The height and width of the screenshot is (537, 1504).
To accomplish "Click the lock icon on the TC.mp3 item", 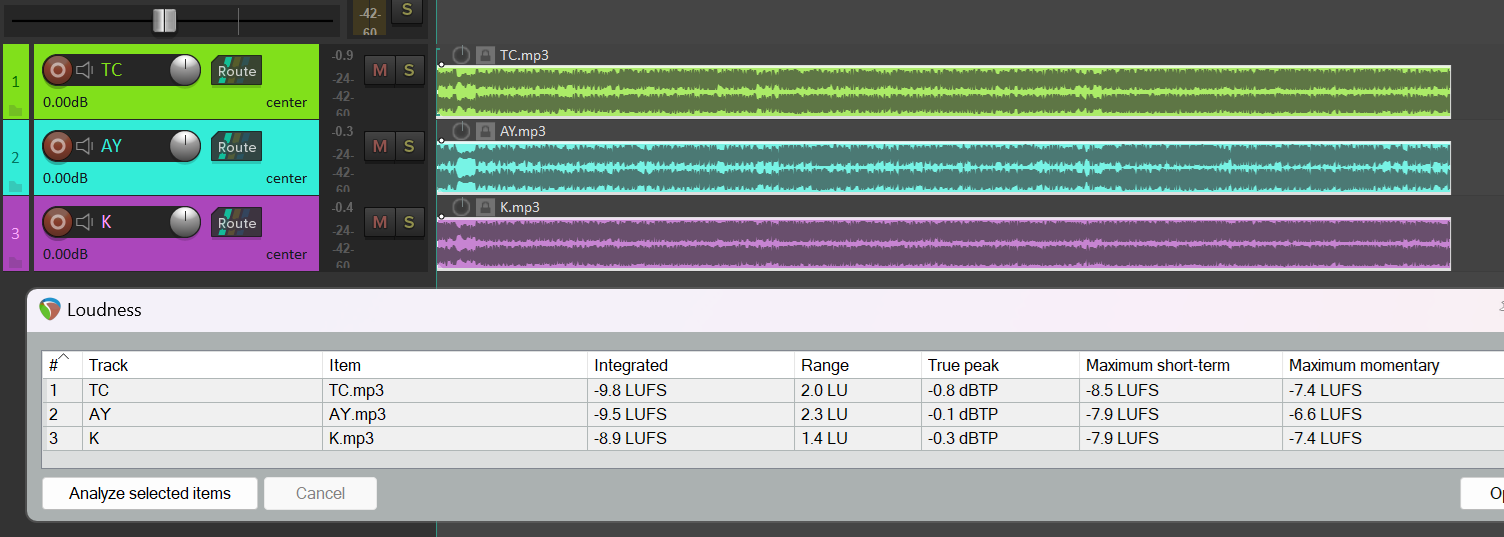I will pyautogui.click(x=485, y=55).
